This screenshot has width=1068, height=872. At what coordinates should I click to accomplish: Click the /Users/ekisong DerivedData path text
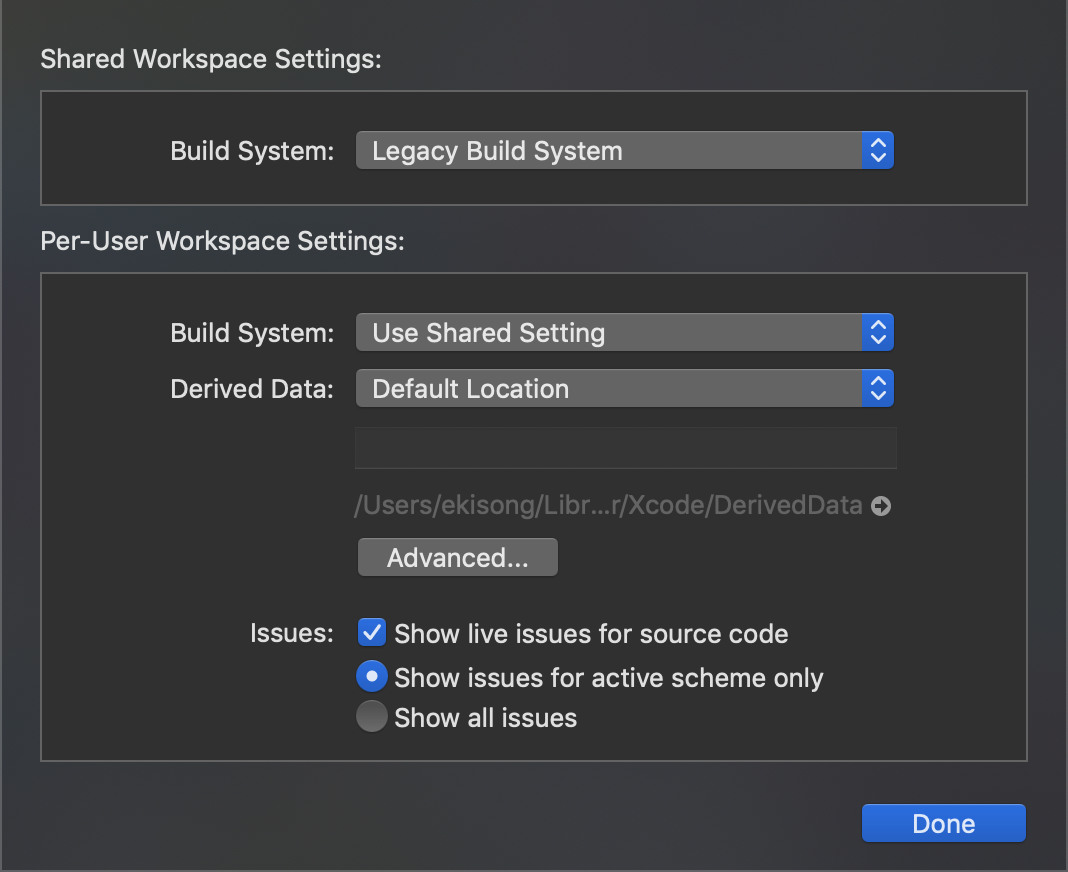tap(608, 506)
